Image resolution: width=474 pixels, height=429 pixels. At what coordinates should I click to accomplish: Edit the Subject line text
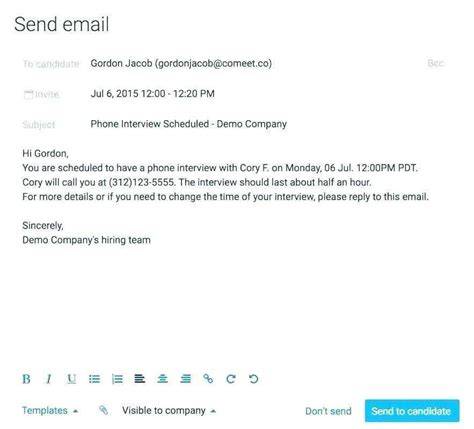pyautogui.click(x=189, y=124)
